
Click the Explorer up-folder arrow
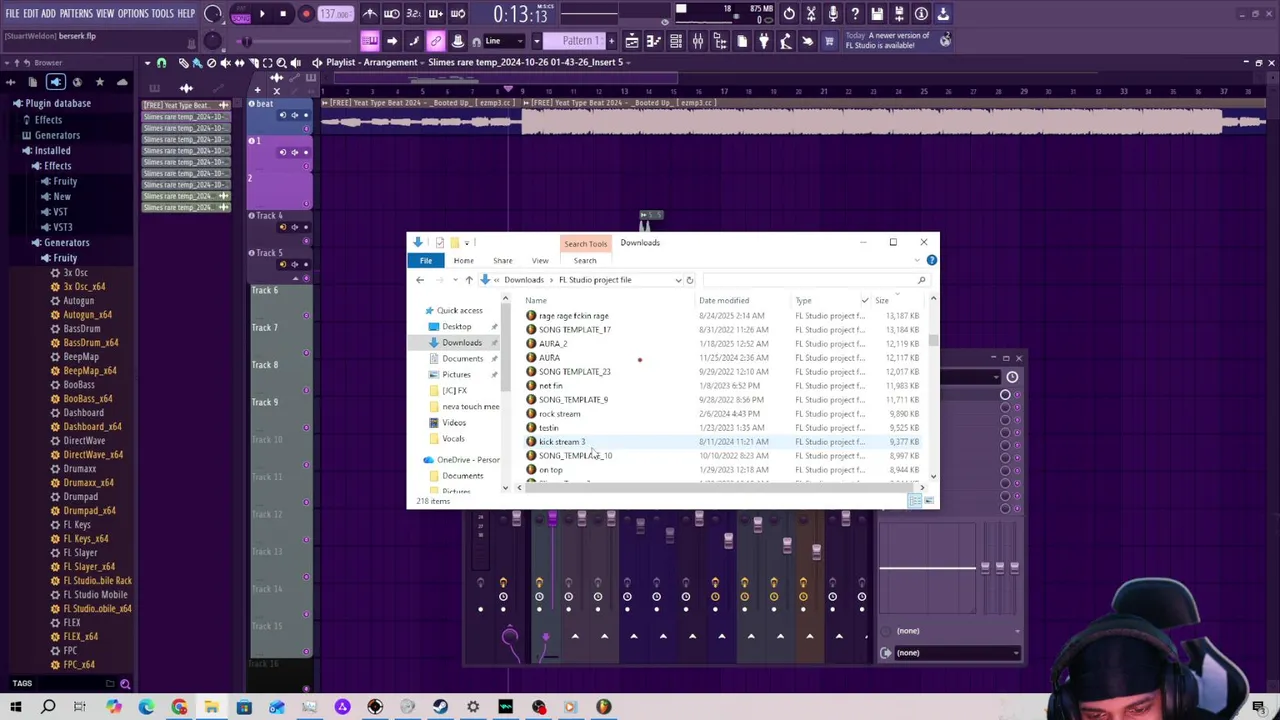[x=468, y=280]
